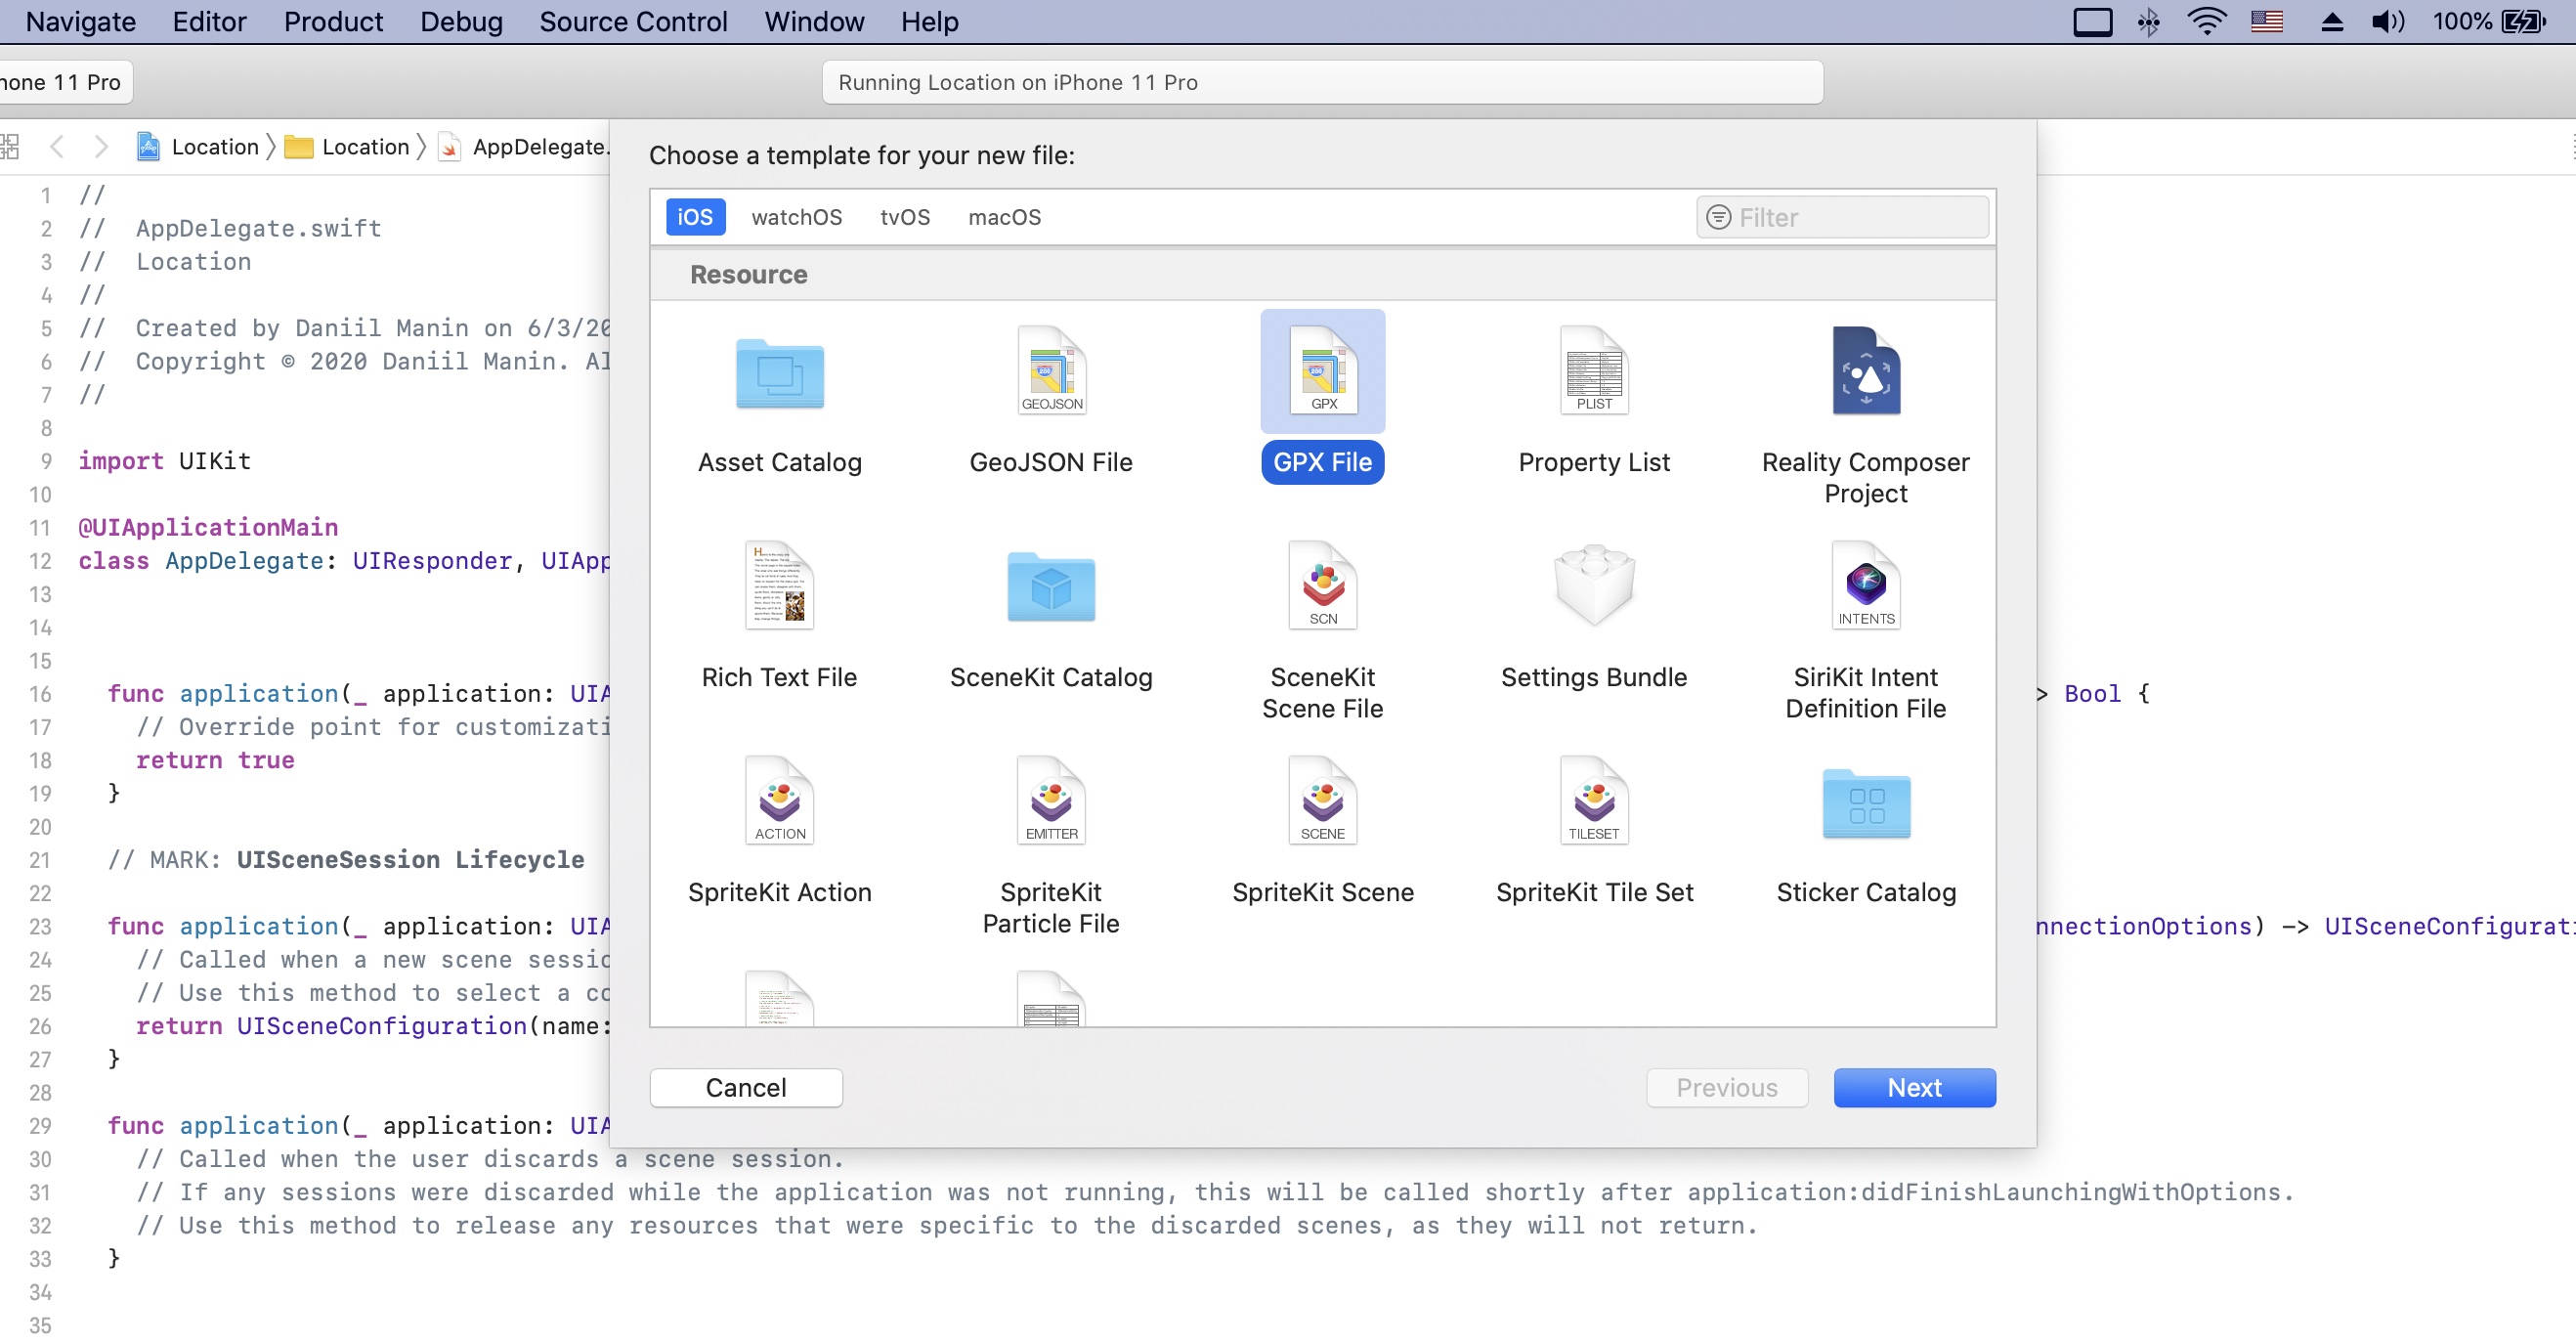Open the Editor menu
The width and height of the screenshot is (2576, 1343).
(x=208, y=22)
